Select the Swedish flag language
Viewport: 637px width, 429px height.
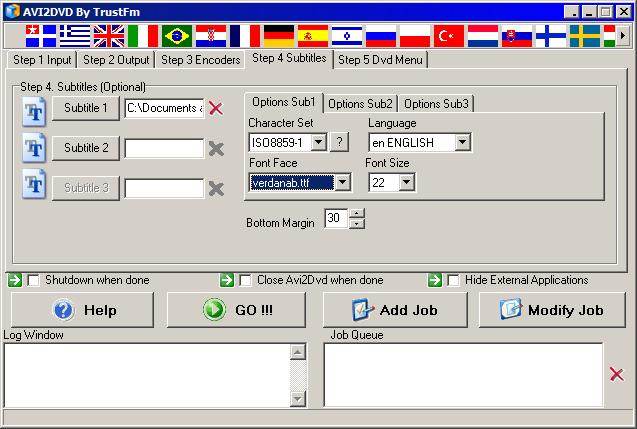point(585,36)
